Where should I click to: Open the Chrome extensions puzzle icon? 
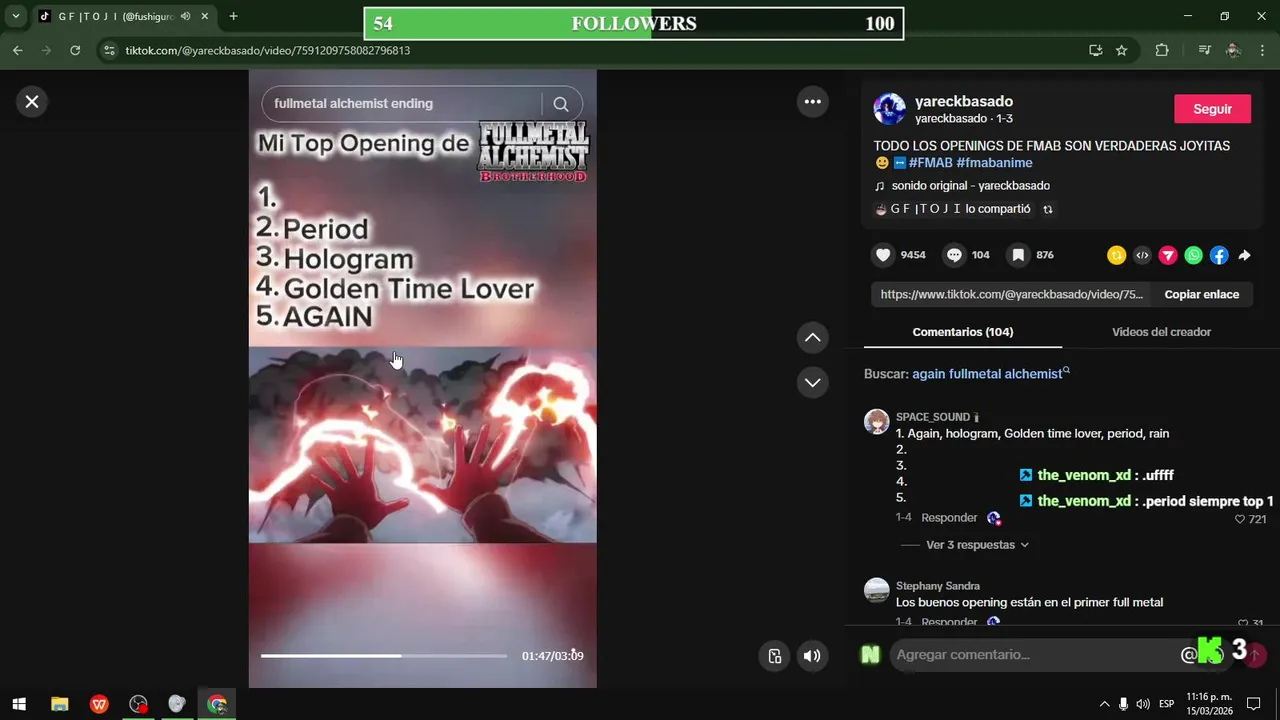click(1161, 50)
